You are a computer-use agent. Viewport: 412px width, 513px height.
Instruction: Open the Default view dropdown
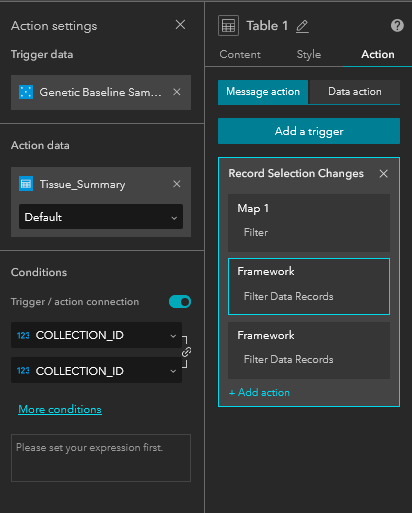(x=101, y=217)
